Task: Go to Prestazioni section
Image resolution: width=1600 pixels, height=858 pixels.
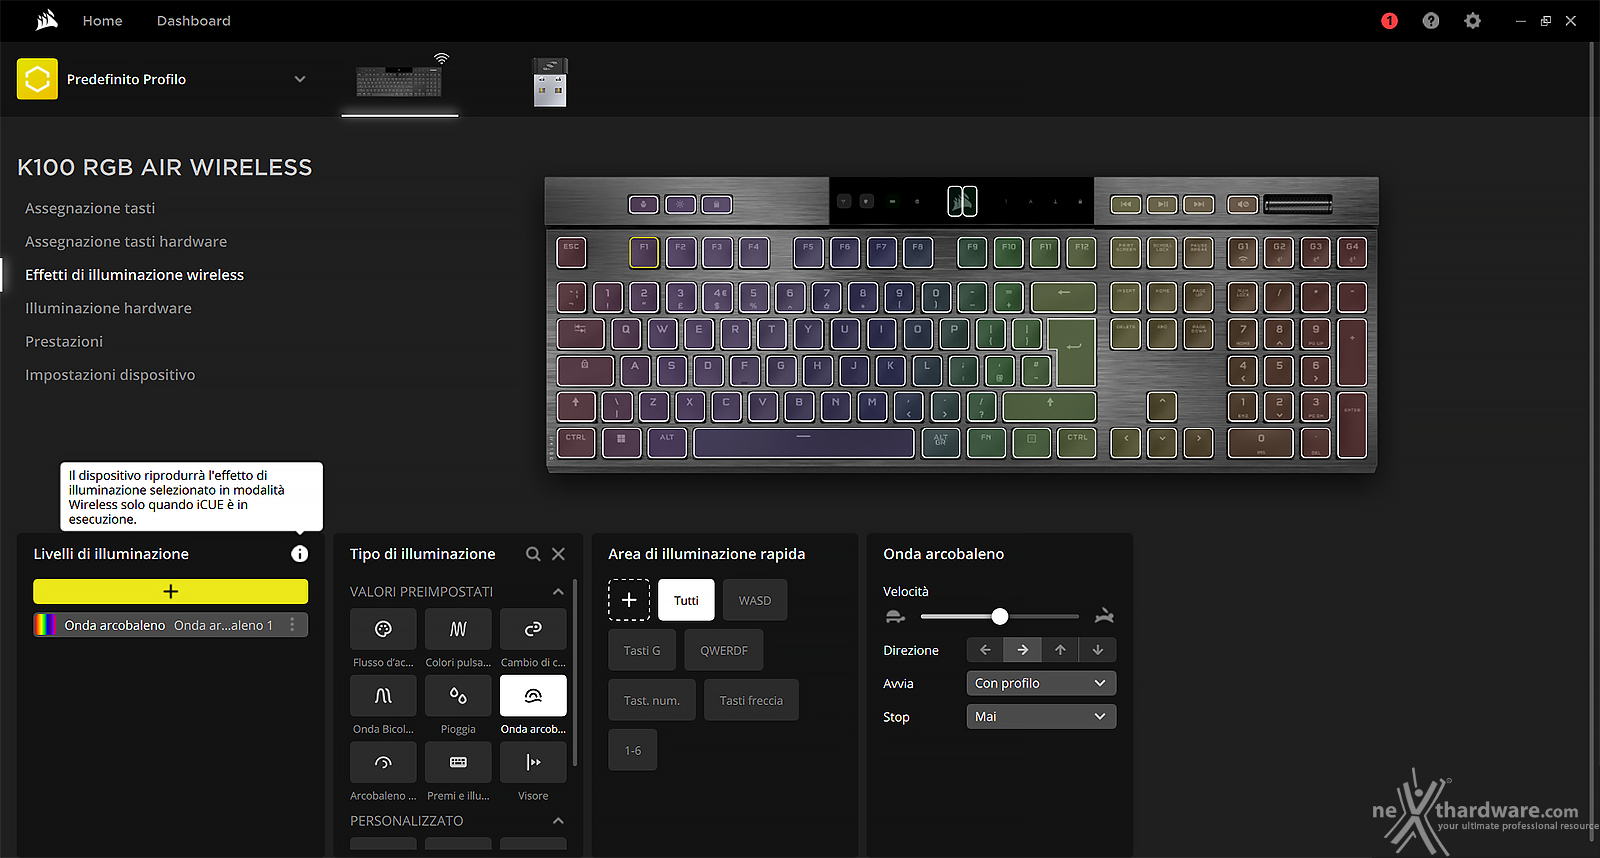Action: click(64, 341)
